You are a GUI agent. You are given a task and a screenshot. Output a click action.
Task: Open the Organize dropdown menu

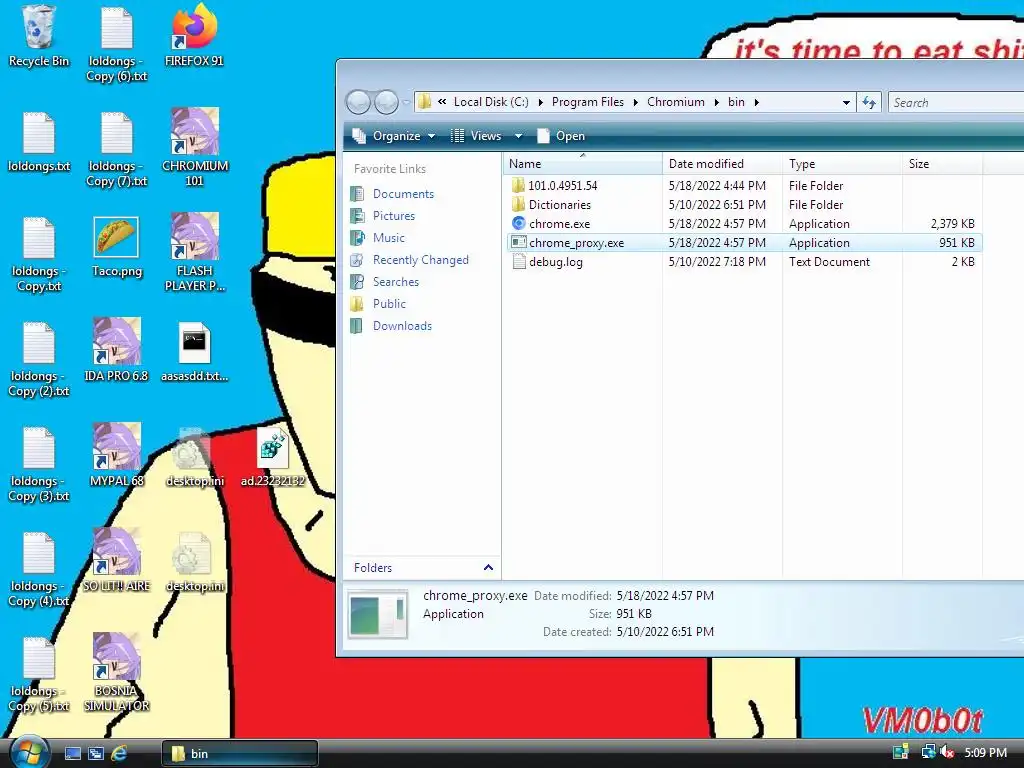coord(394,136)
